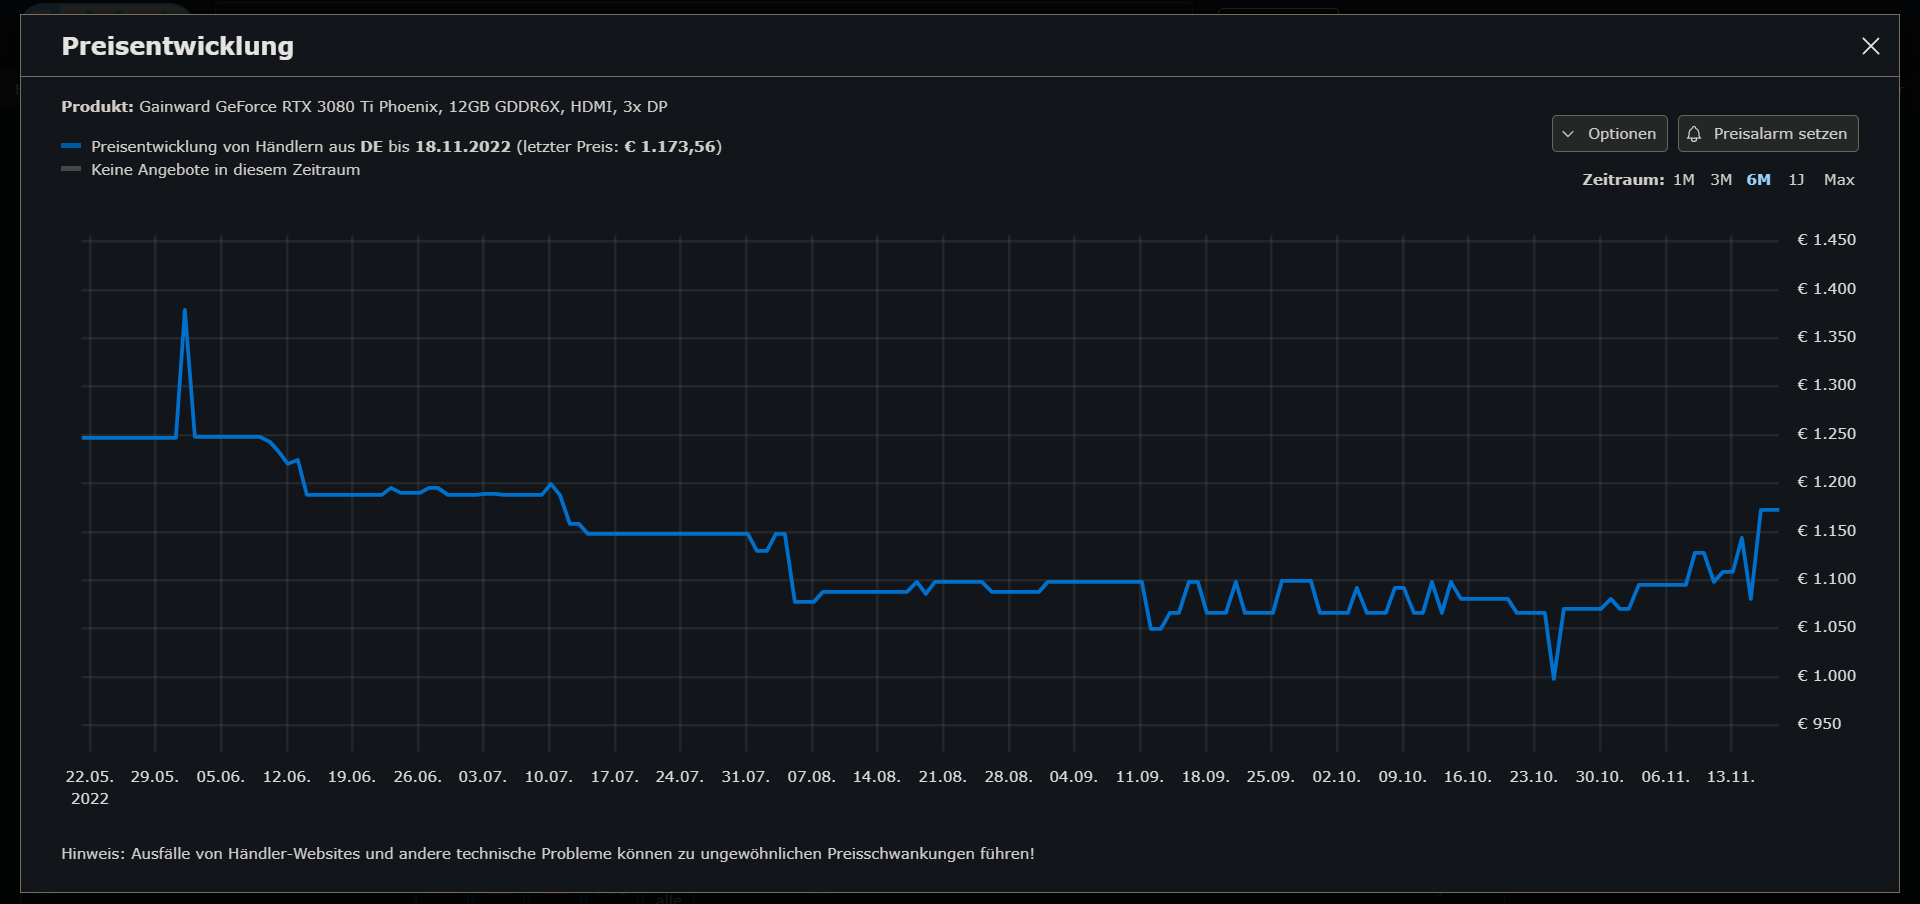Click the 11.09. date label

(1140, 777)
